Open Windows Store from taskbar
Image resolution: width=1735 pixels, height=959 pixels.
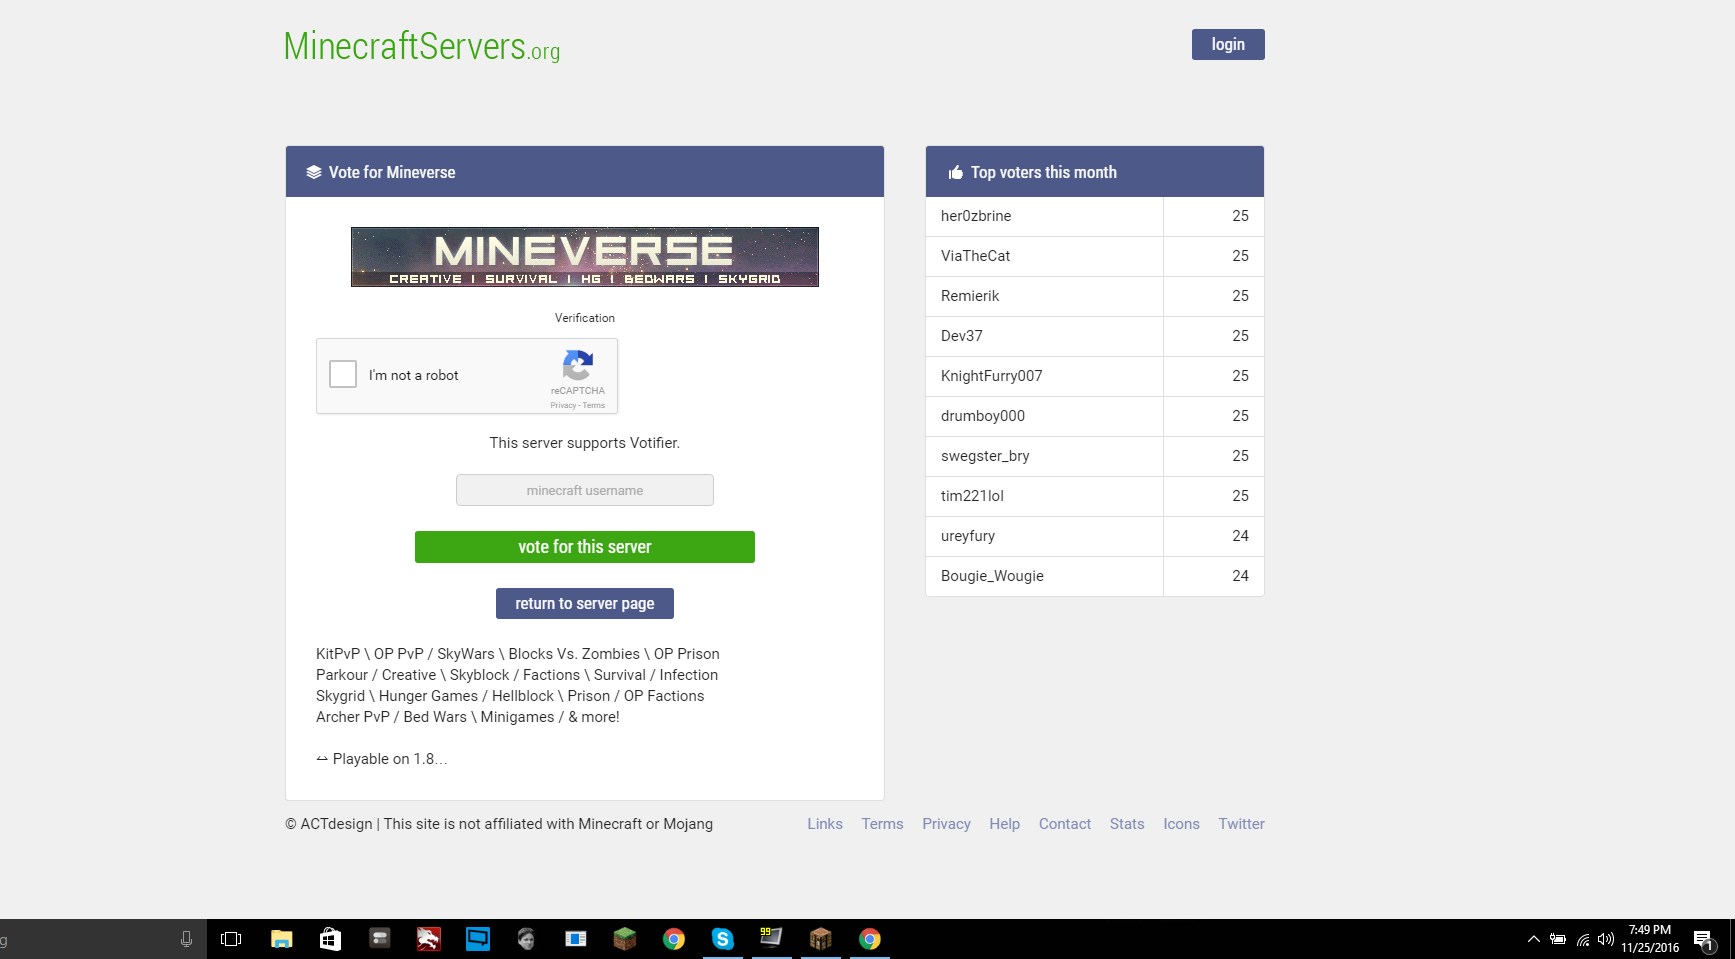click(x=330, y=939)
